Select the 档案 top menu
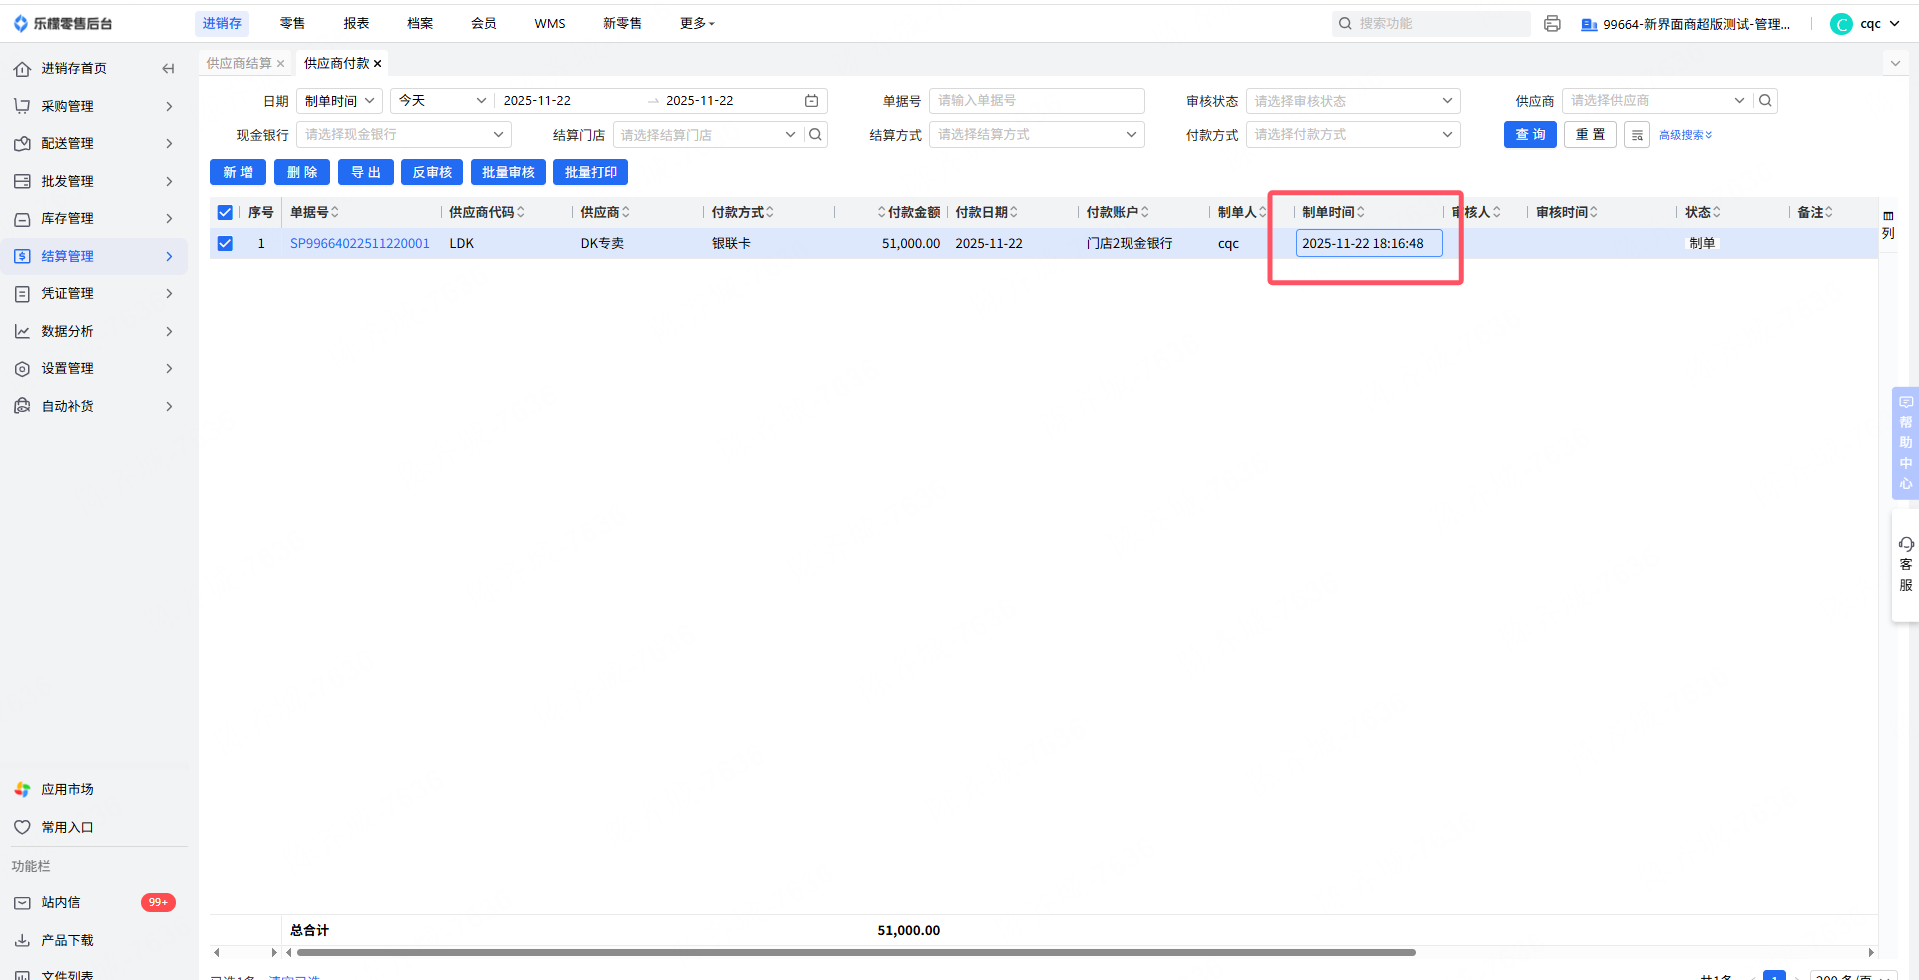Viewport: 1919px width, 980px height. click(420, 24)
